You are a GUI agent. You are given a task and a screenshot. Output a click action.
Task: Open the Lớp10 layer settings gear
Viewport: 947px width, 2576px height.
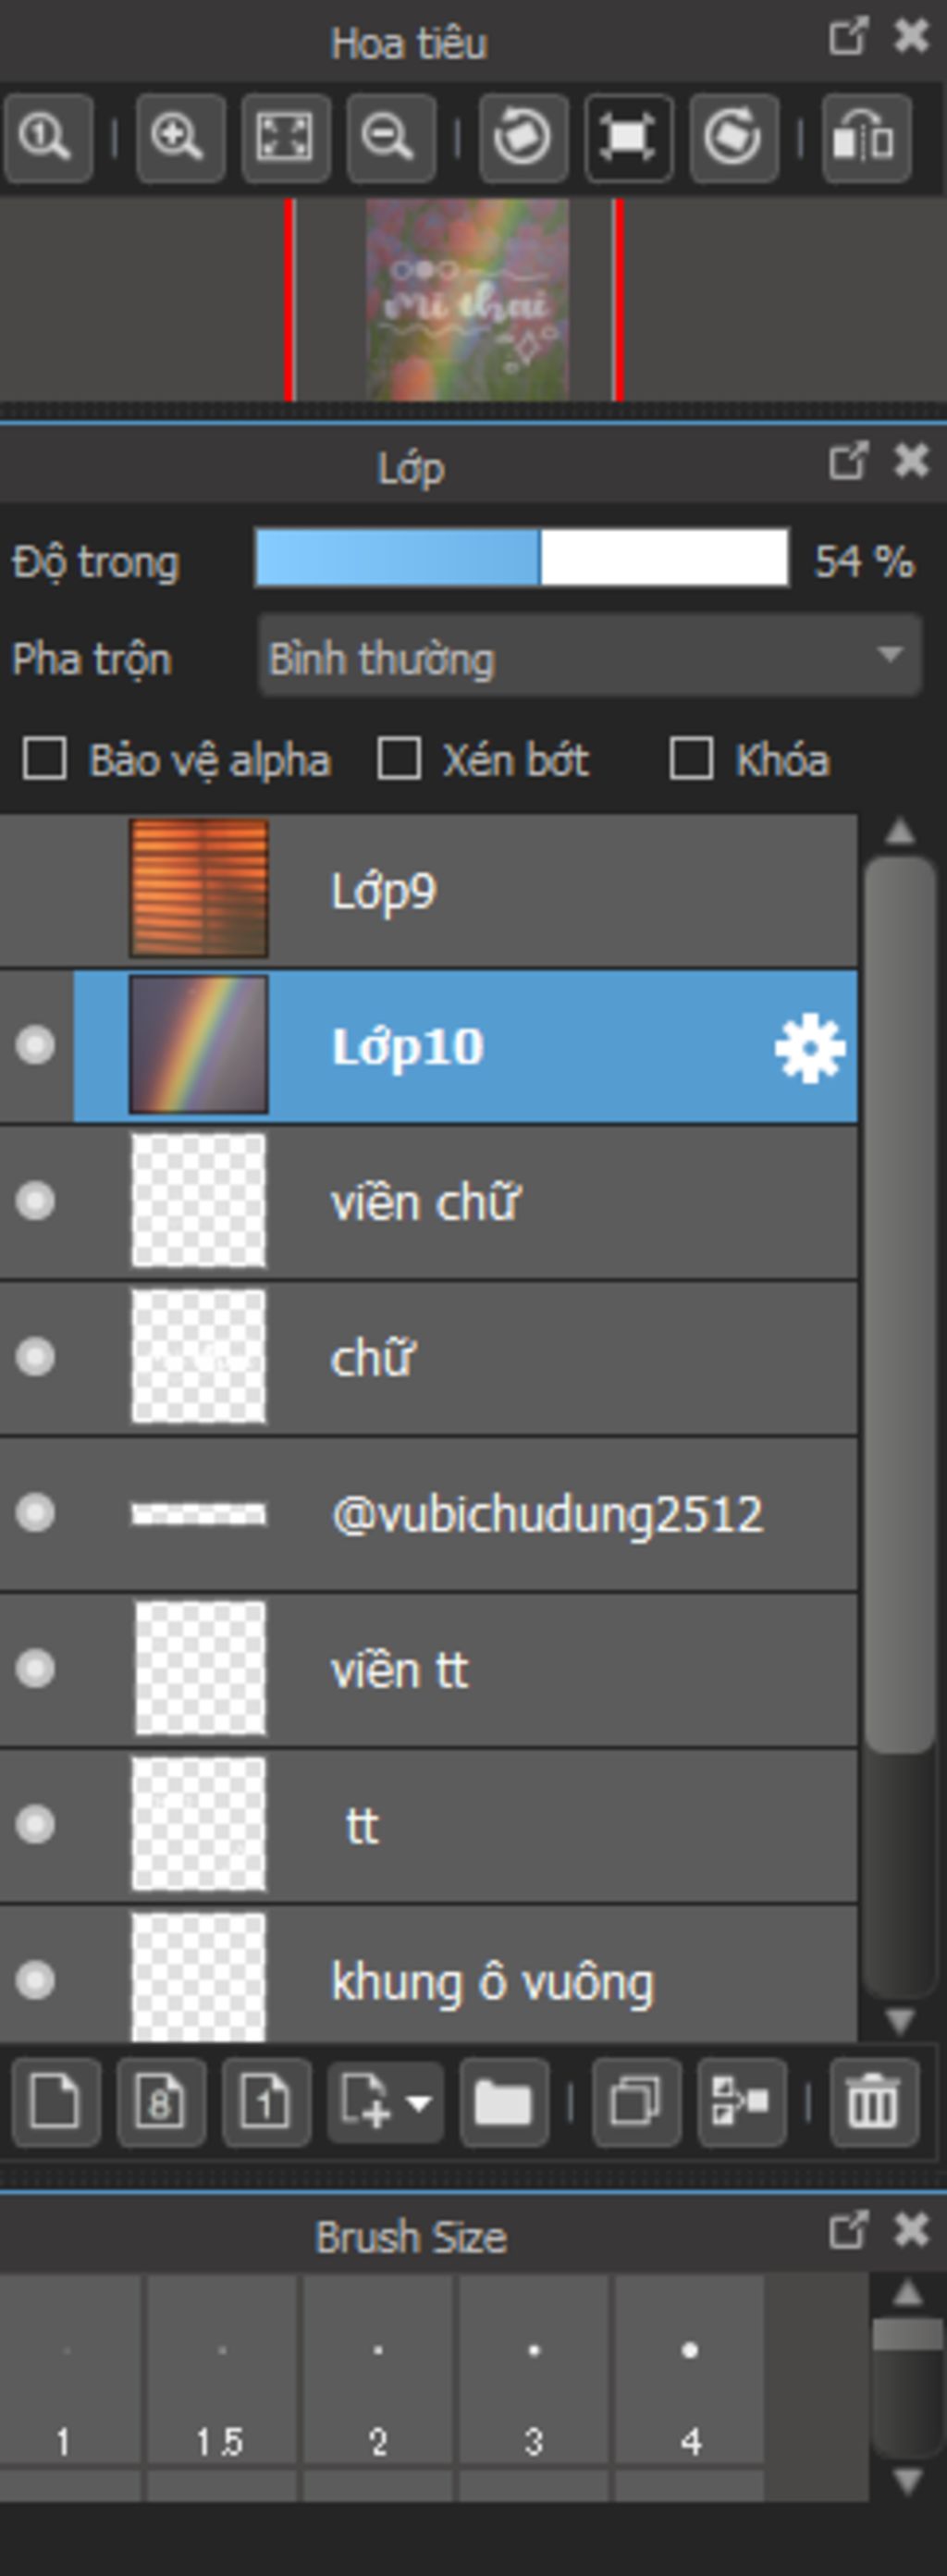pos(809,1047)
